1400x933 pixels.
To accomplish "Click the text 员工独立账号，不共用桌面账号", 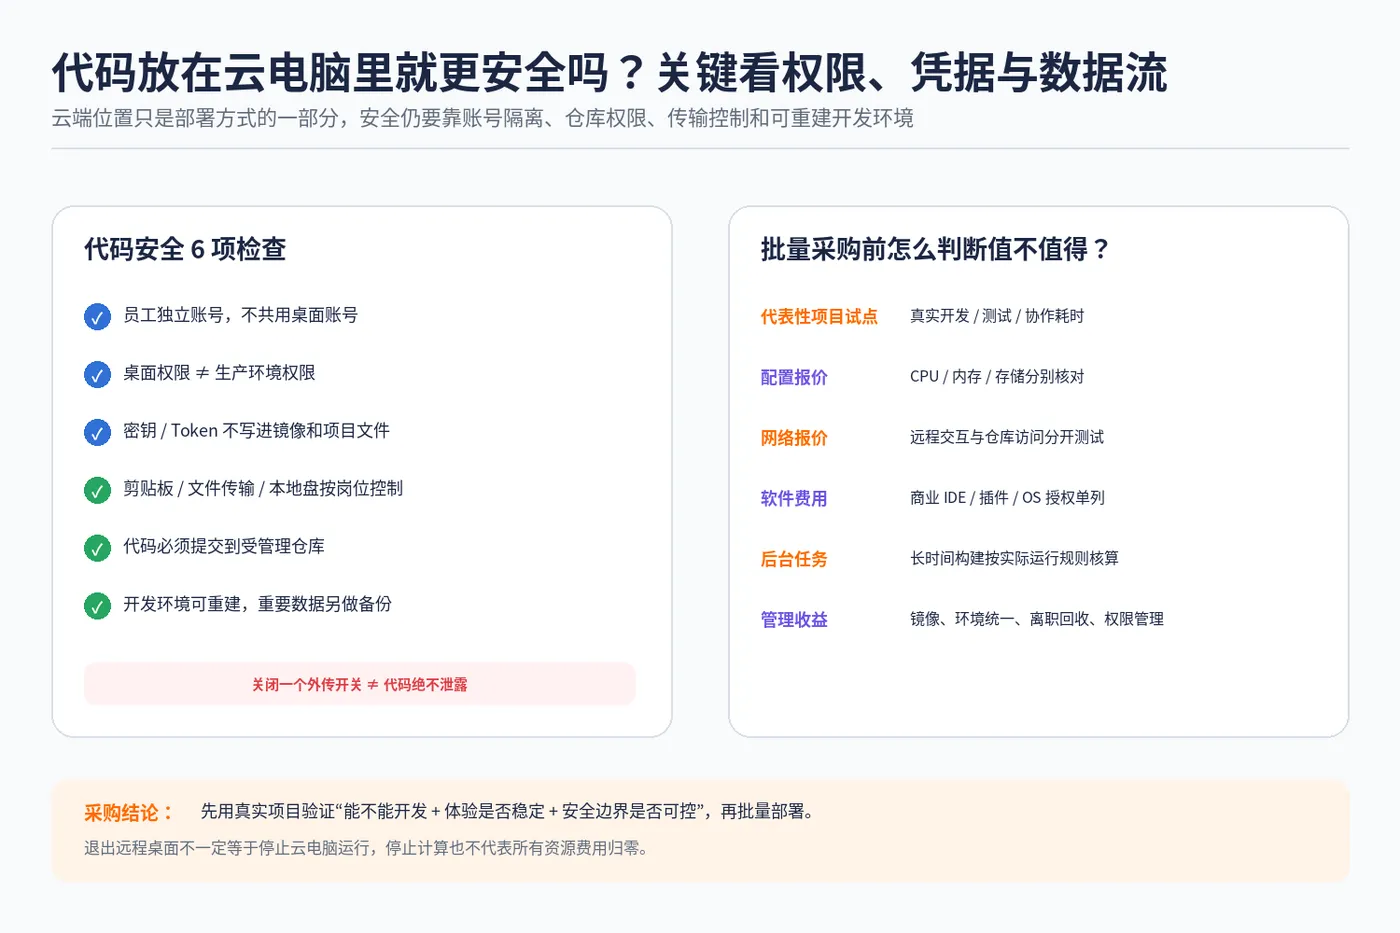I will tap(240, 315).
